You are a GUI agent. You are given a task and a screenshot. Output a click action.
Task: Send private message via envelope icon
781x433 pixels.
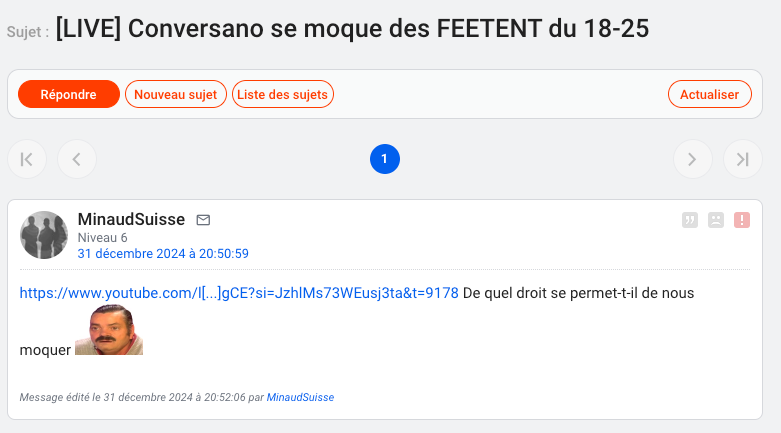(x=203, y=220)
